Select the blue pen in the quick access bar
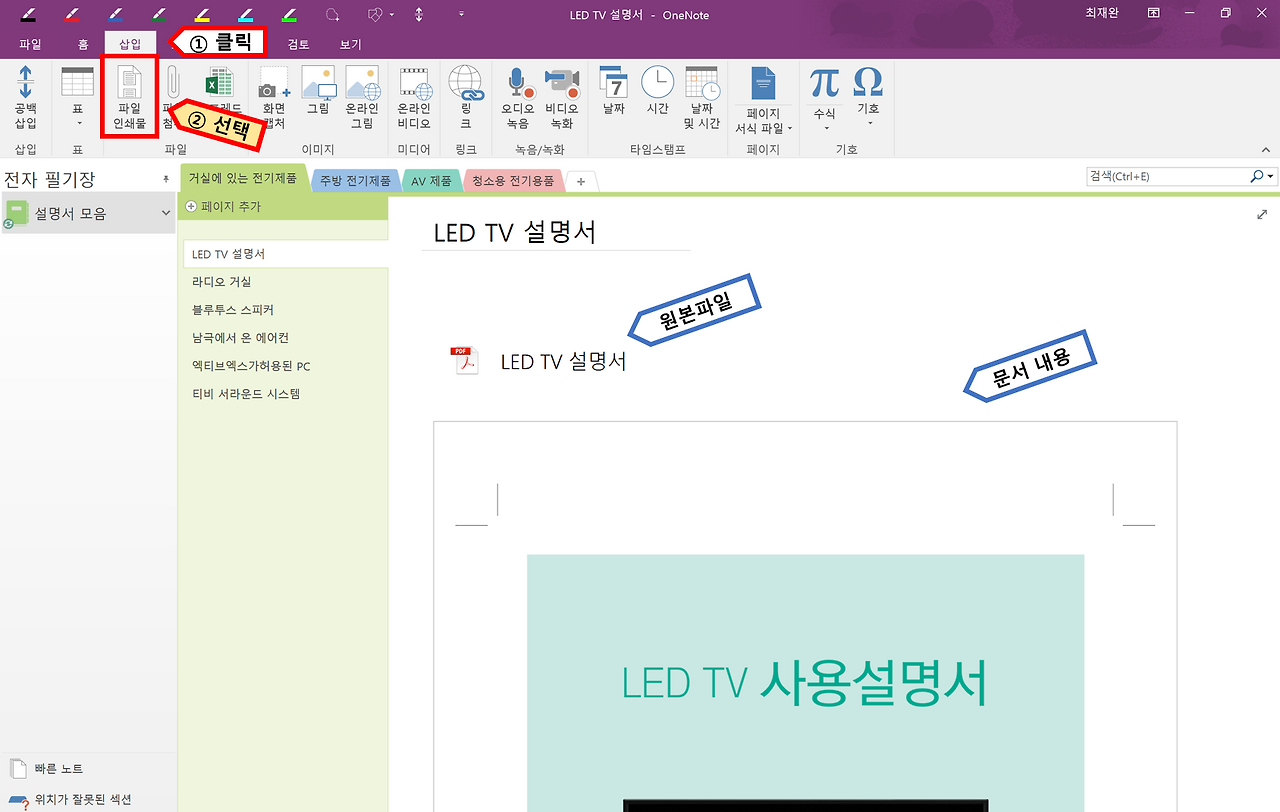Image resolution: width=1280 pixels, height=812 pixels. [x=115, y=14]
